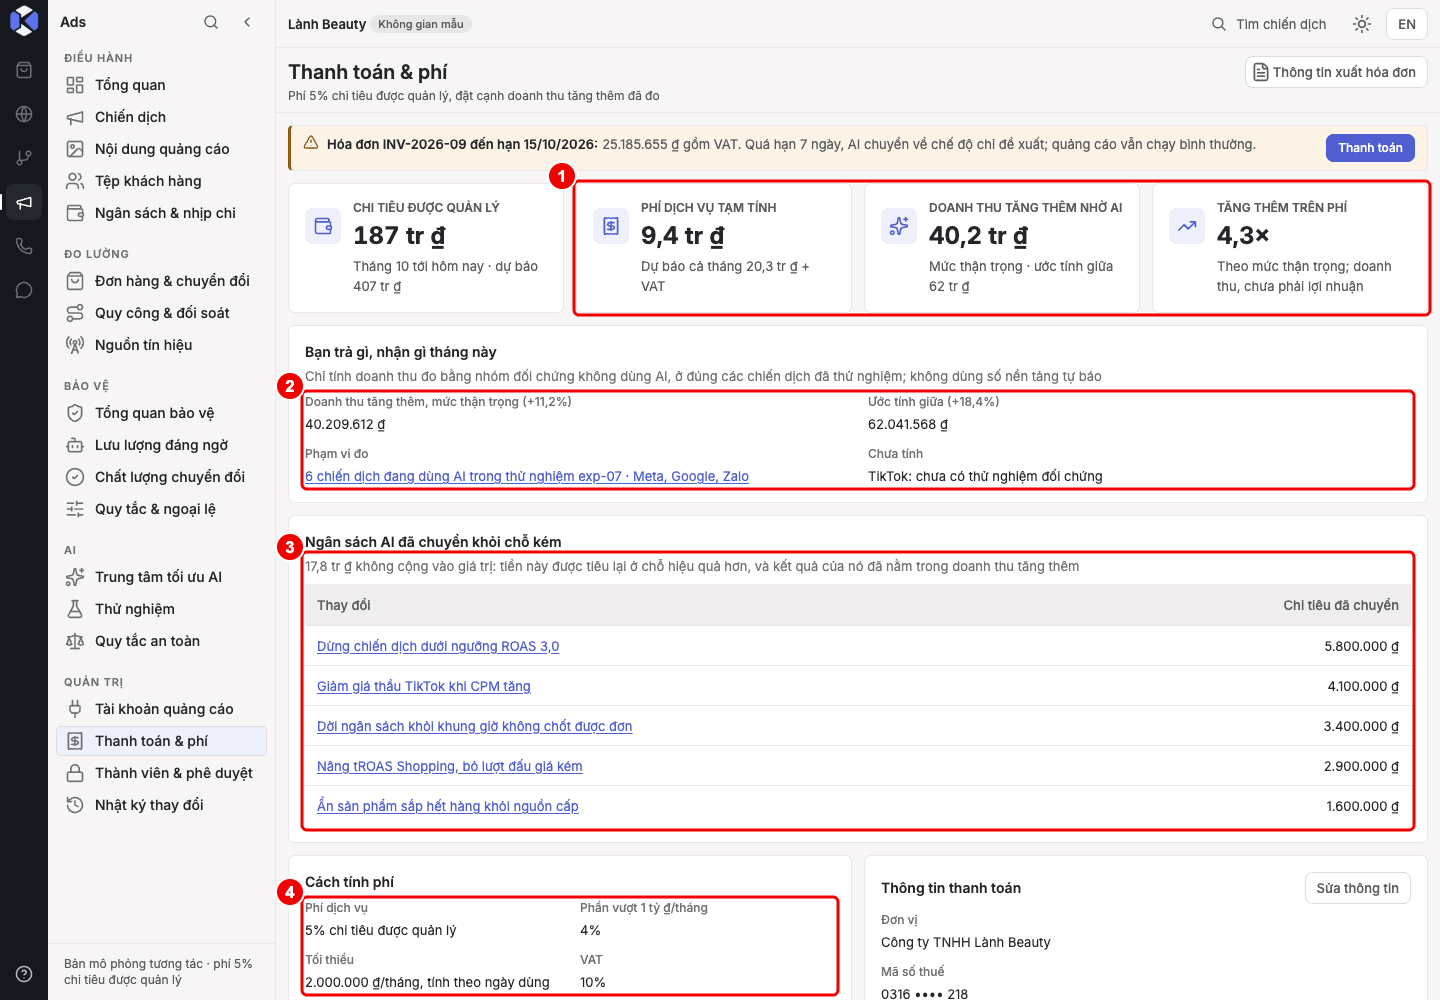Viewport: 1440px width, 1000px height.
Task: Select 'Lưu lượng đáng ngờ'
Action: point(161,445)
